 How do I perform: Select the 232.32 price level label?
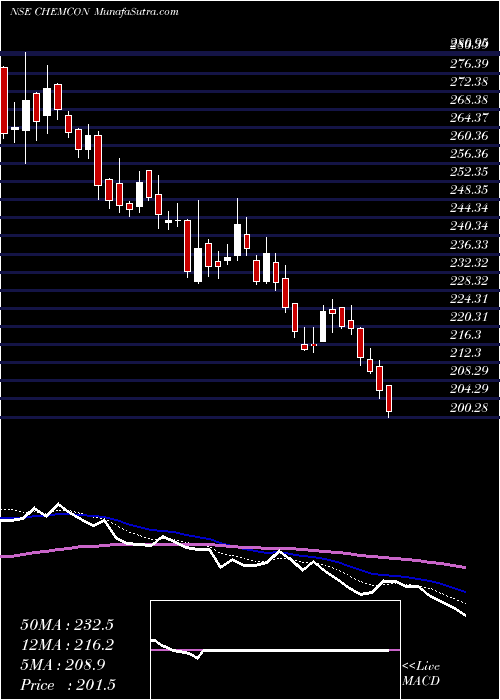(468, 262)
